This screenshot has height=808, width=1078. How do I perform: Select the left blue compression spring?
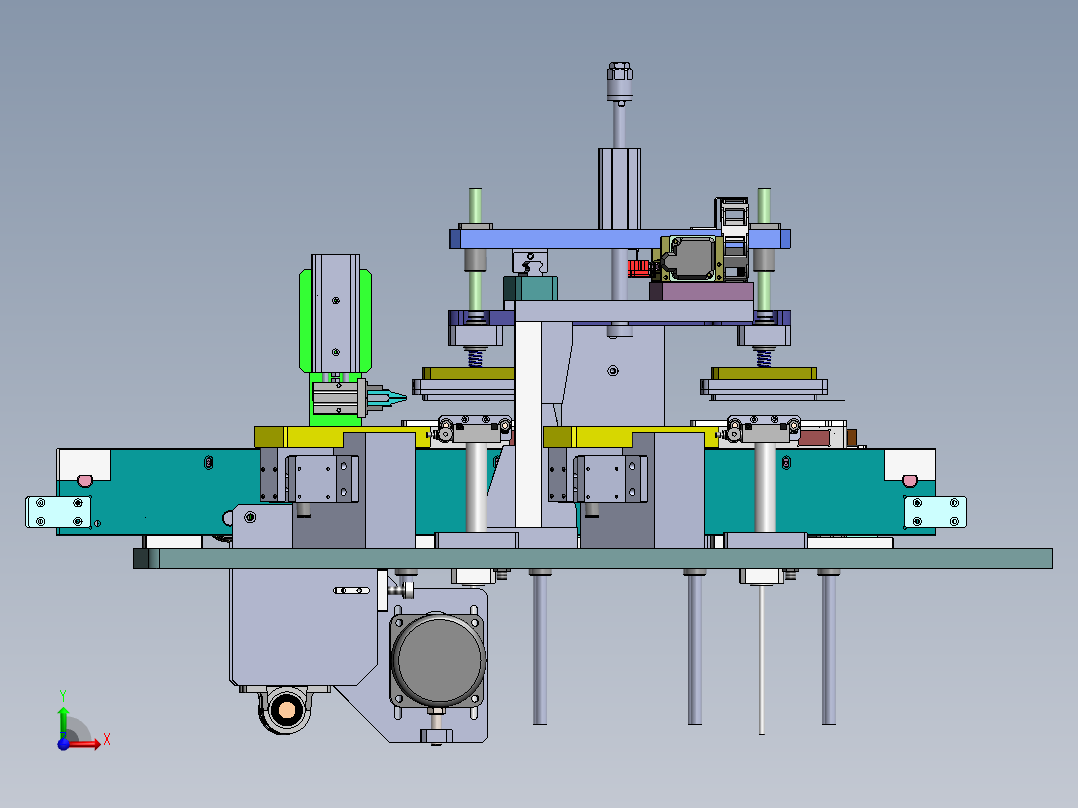475,357
